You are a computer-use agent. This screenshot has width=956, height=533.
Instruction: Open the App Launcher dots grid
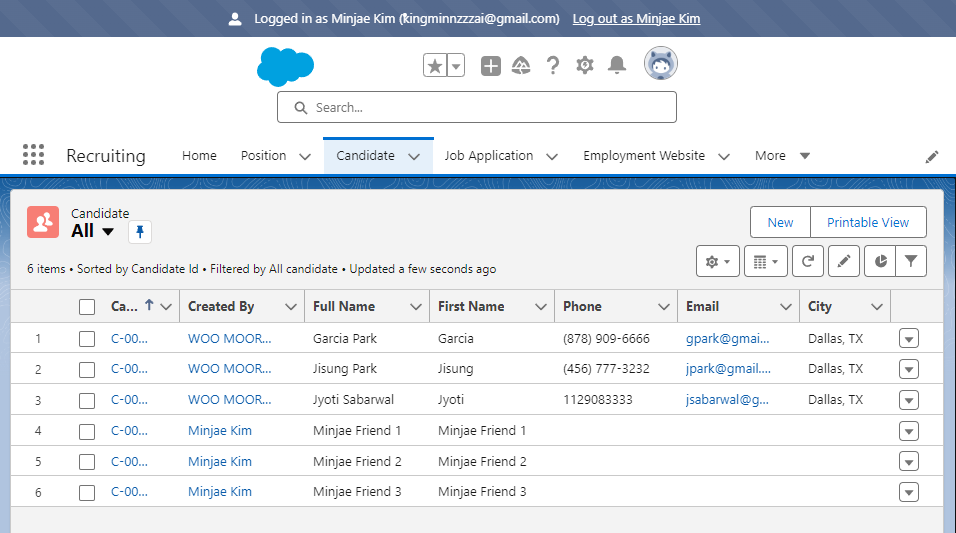[x=34, y=155]
